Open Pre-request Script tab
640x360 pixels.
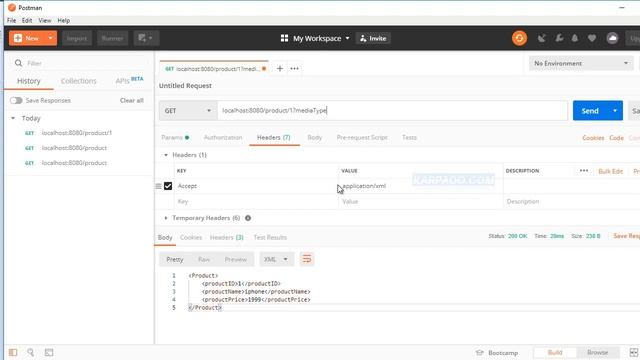(362, 138)
